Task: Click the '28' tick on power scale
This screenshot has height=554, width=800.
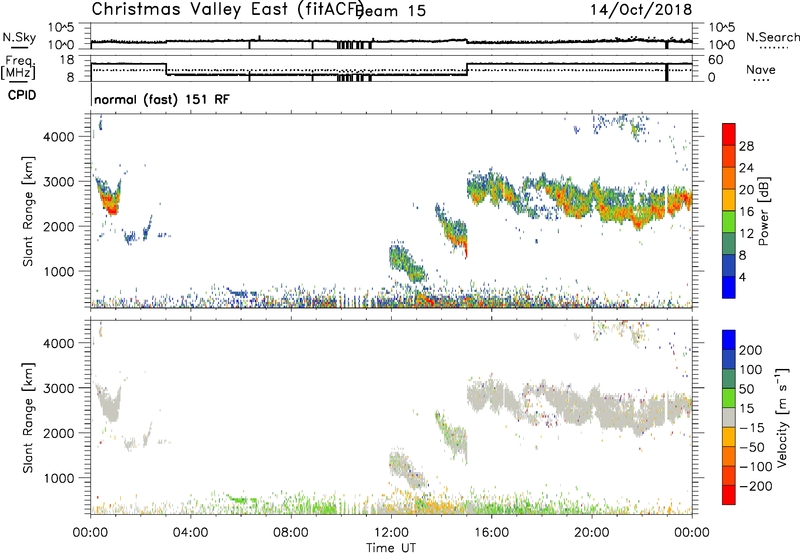Action: pyautogui.click(x=746, y=146)
